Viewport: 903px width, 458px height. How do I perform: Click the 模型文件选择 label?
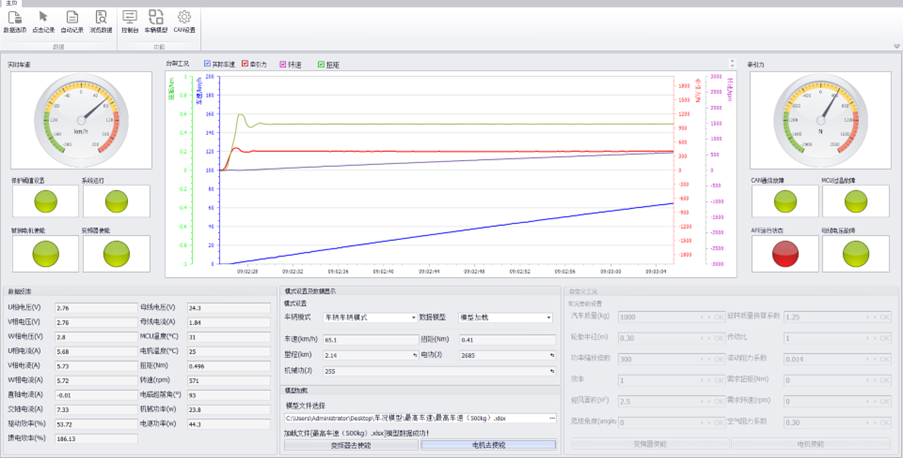tap(305, 406)
